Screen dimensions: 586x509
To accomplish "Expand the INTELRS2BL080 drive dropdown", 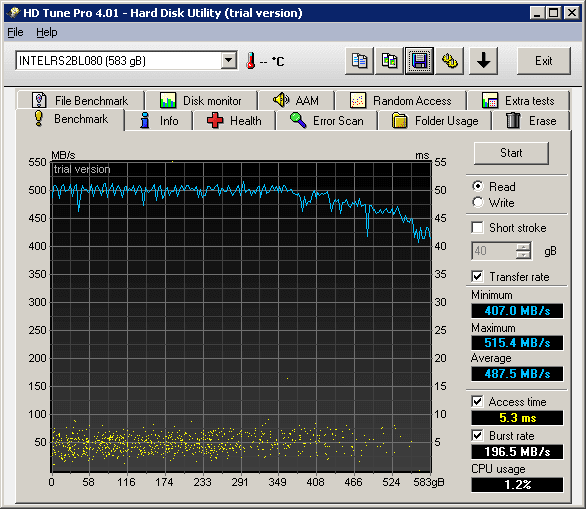I will click(x=228, y=60).
